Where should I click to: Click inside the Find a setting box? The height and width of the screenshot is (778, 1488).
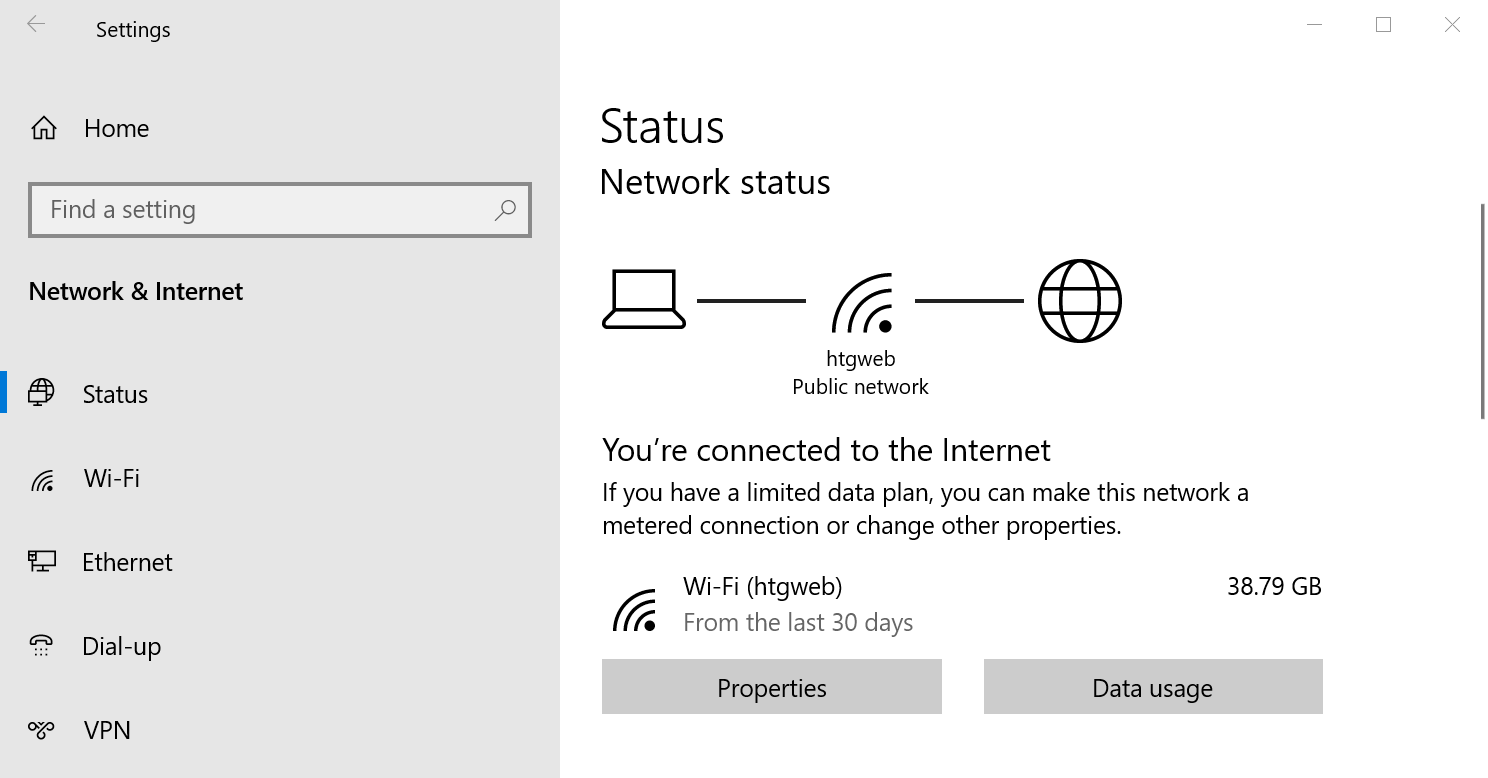(x=250, y=210)
